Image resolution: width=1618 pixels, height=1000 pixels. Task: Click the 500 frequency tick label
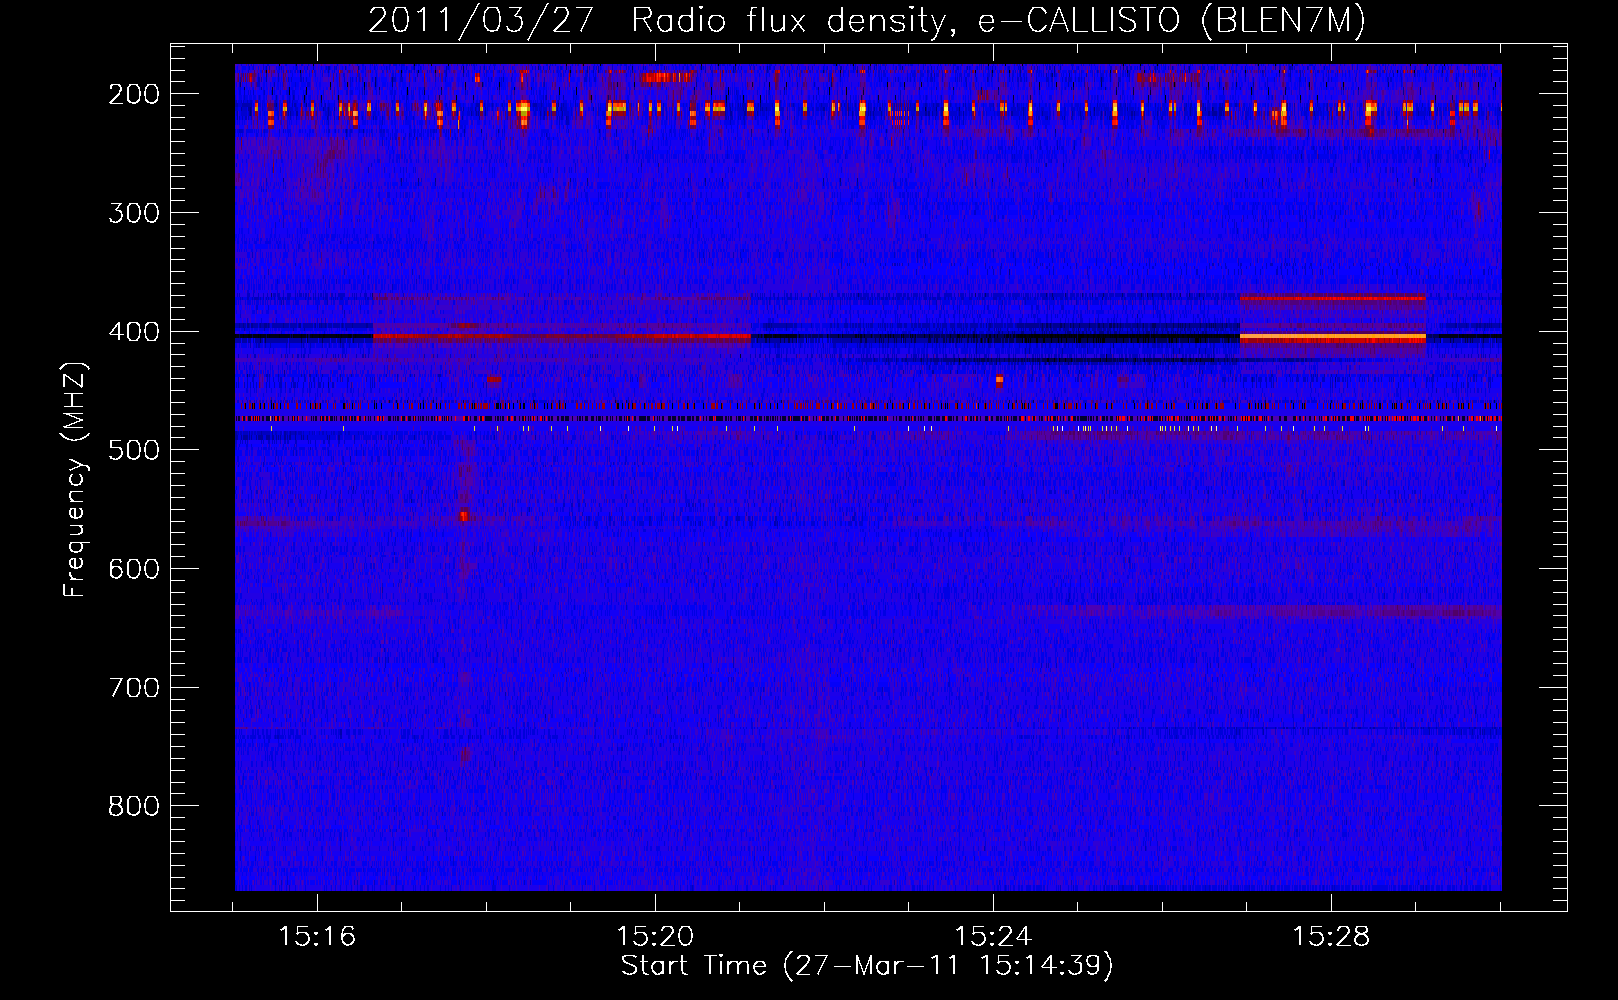[x=134, y=450]
